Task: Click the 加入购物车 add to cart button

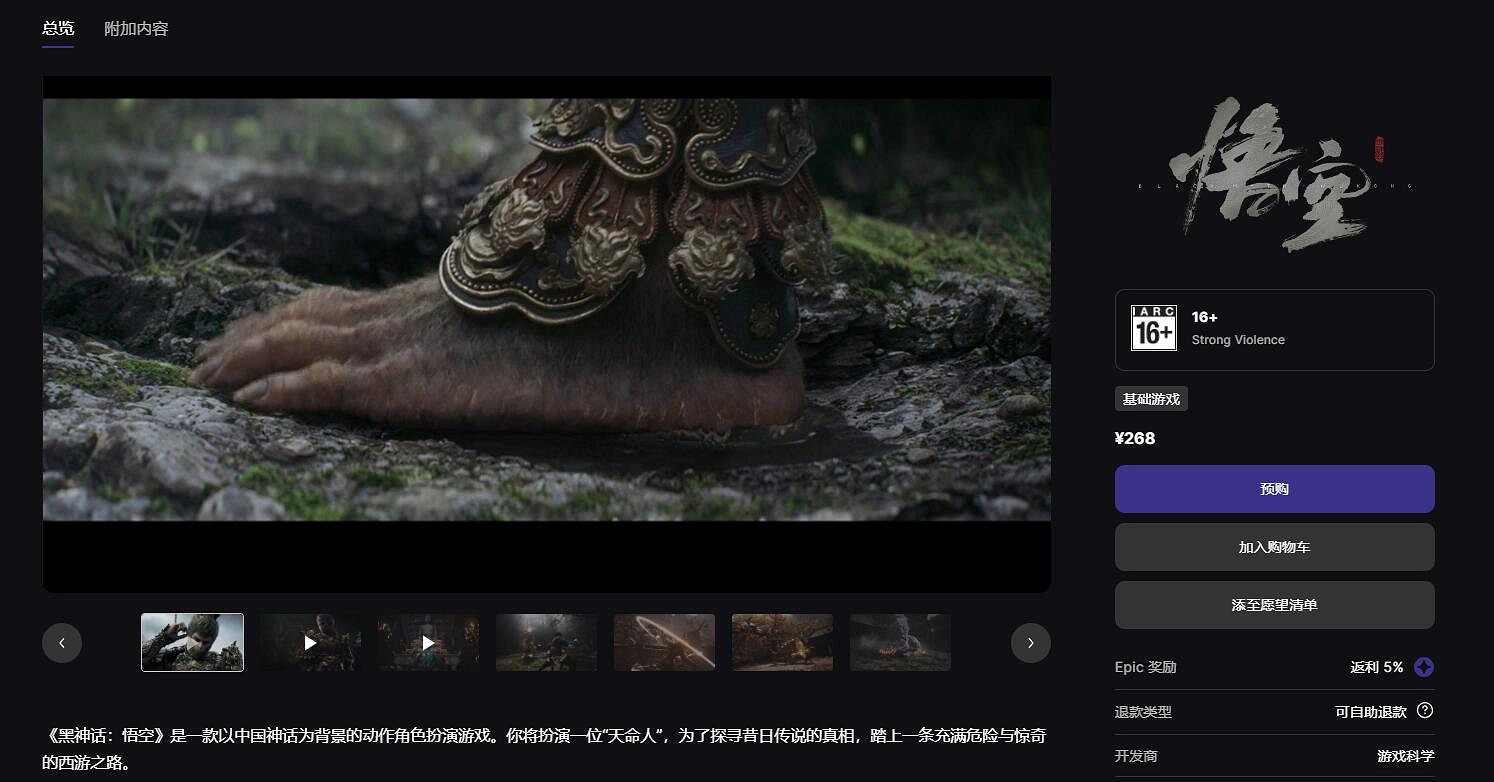Action: pos(1274,547)
